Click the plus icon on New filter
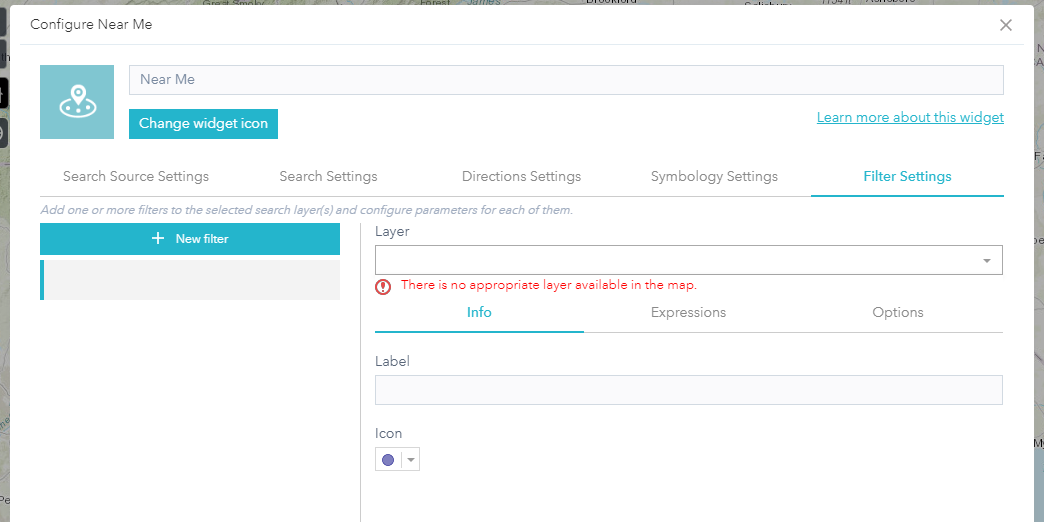This screenshot has width=1044, height=522. pos(158,239)
